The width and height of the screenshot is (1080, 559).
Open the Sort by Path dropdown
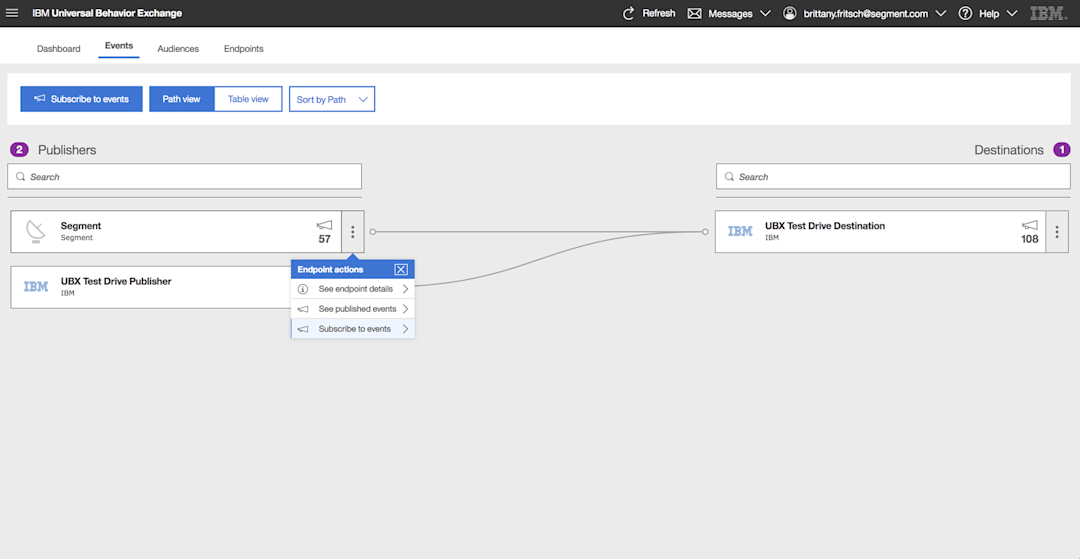pos(332,99)
